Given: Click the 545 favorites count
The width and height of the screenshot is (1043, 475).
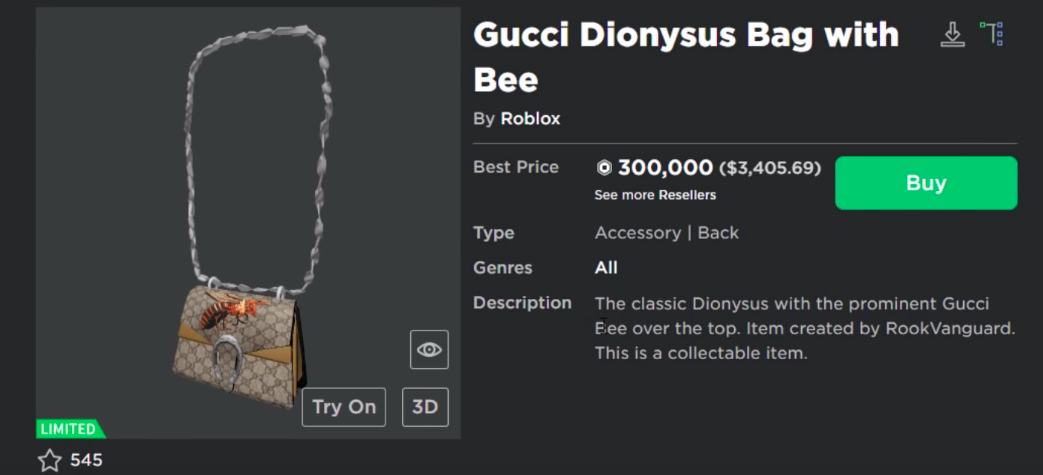Looking at the screenshot, I should 86,461.
